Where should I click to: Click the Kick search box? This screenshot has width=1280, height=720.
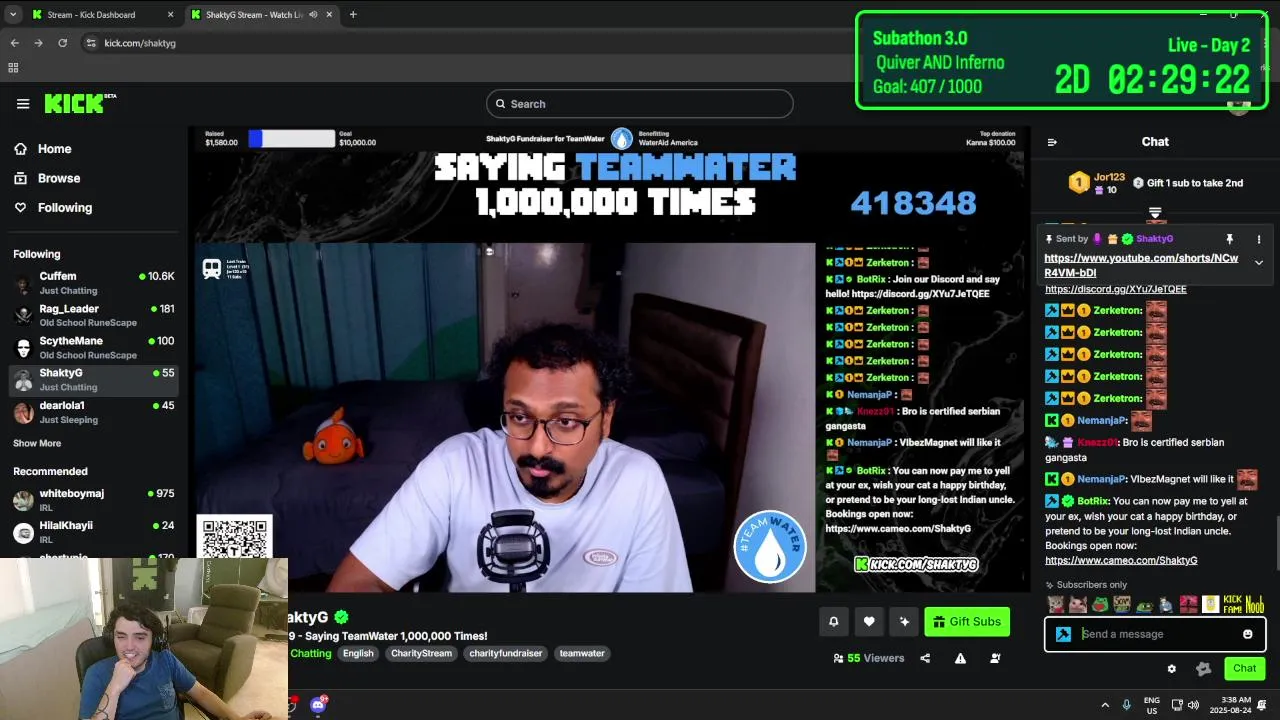pyautogui.click(x=640, y=104)
